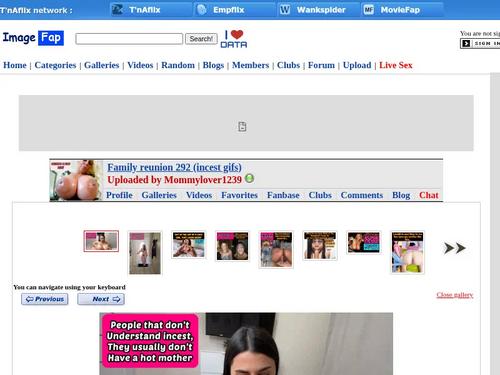Click the Sign In arrow button
The height and width of the screenshot is (375, 500).
[x=466, y=43]
